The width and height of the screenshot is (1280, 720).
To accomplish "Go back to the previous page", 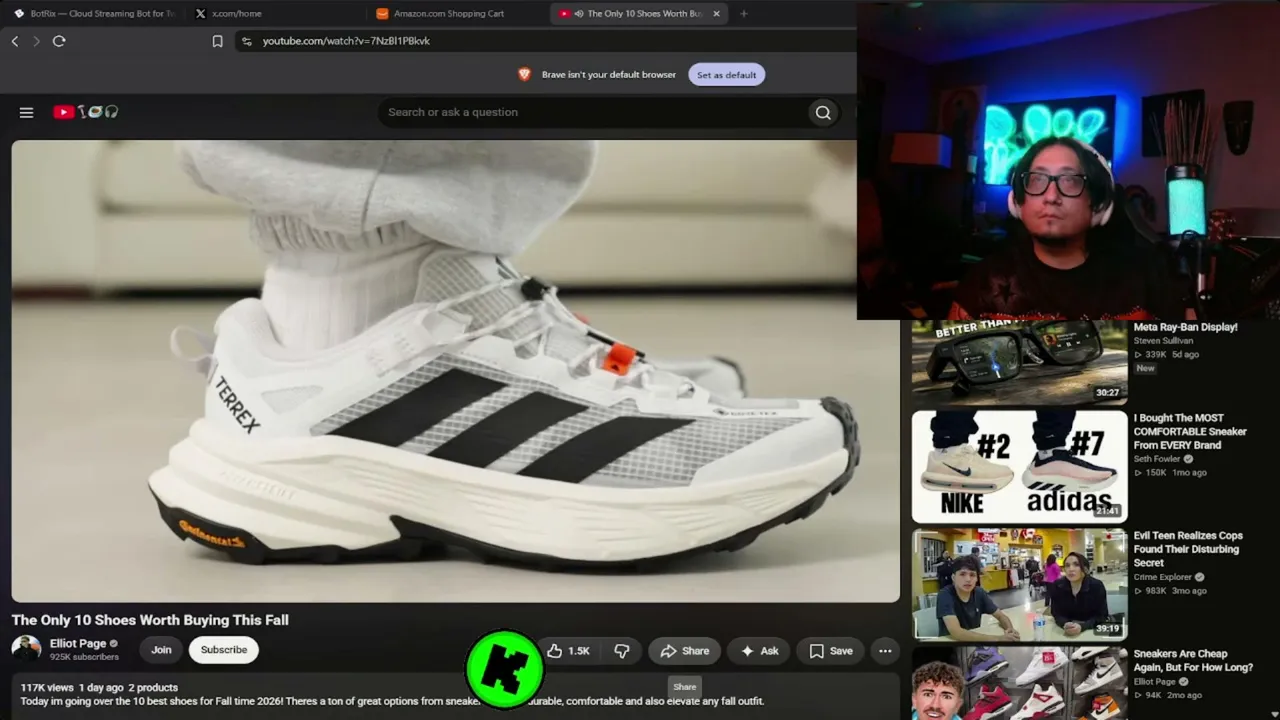I will [x=15, y=41].
